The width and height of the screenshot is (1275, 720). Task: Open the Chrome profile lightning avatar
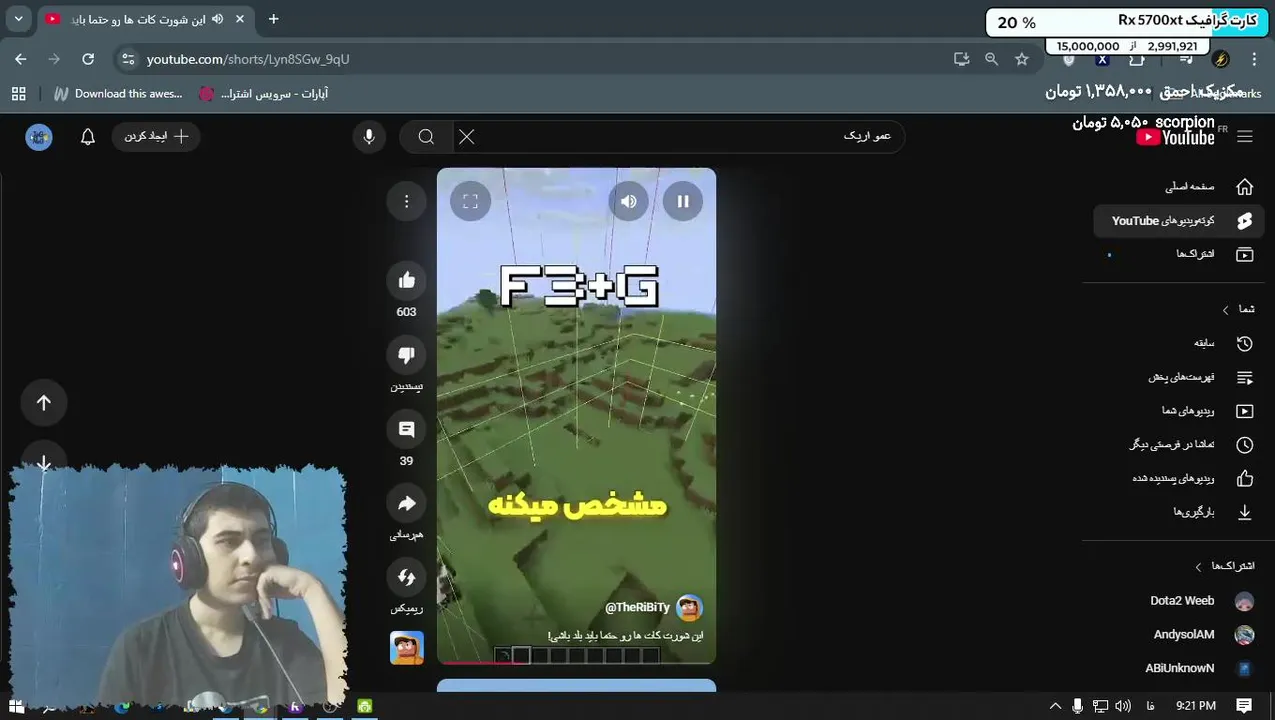click(1220, 59)
